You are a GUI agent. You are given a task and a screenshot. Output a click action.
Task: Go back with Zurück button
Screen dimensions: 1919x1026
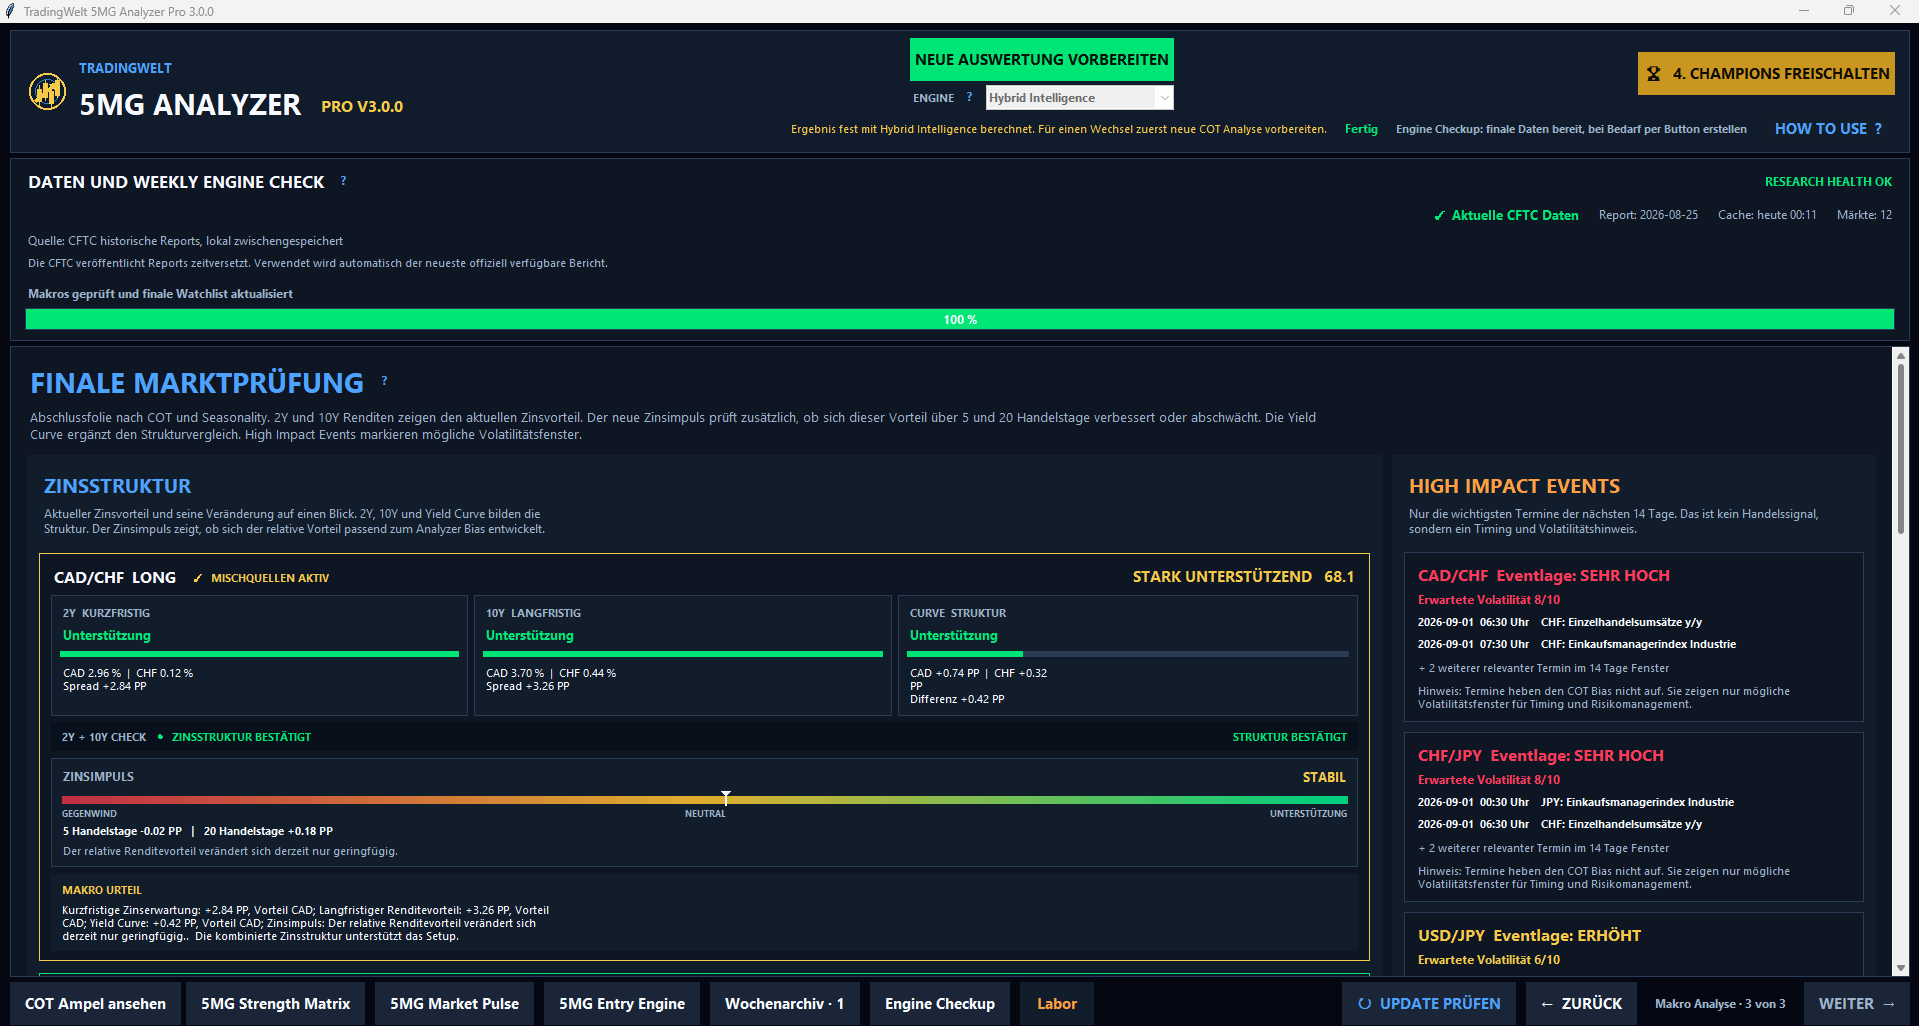click(1581, 1004)
